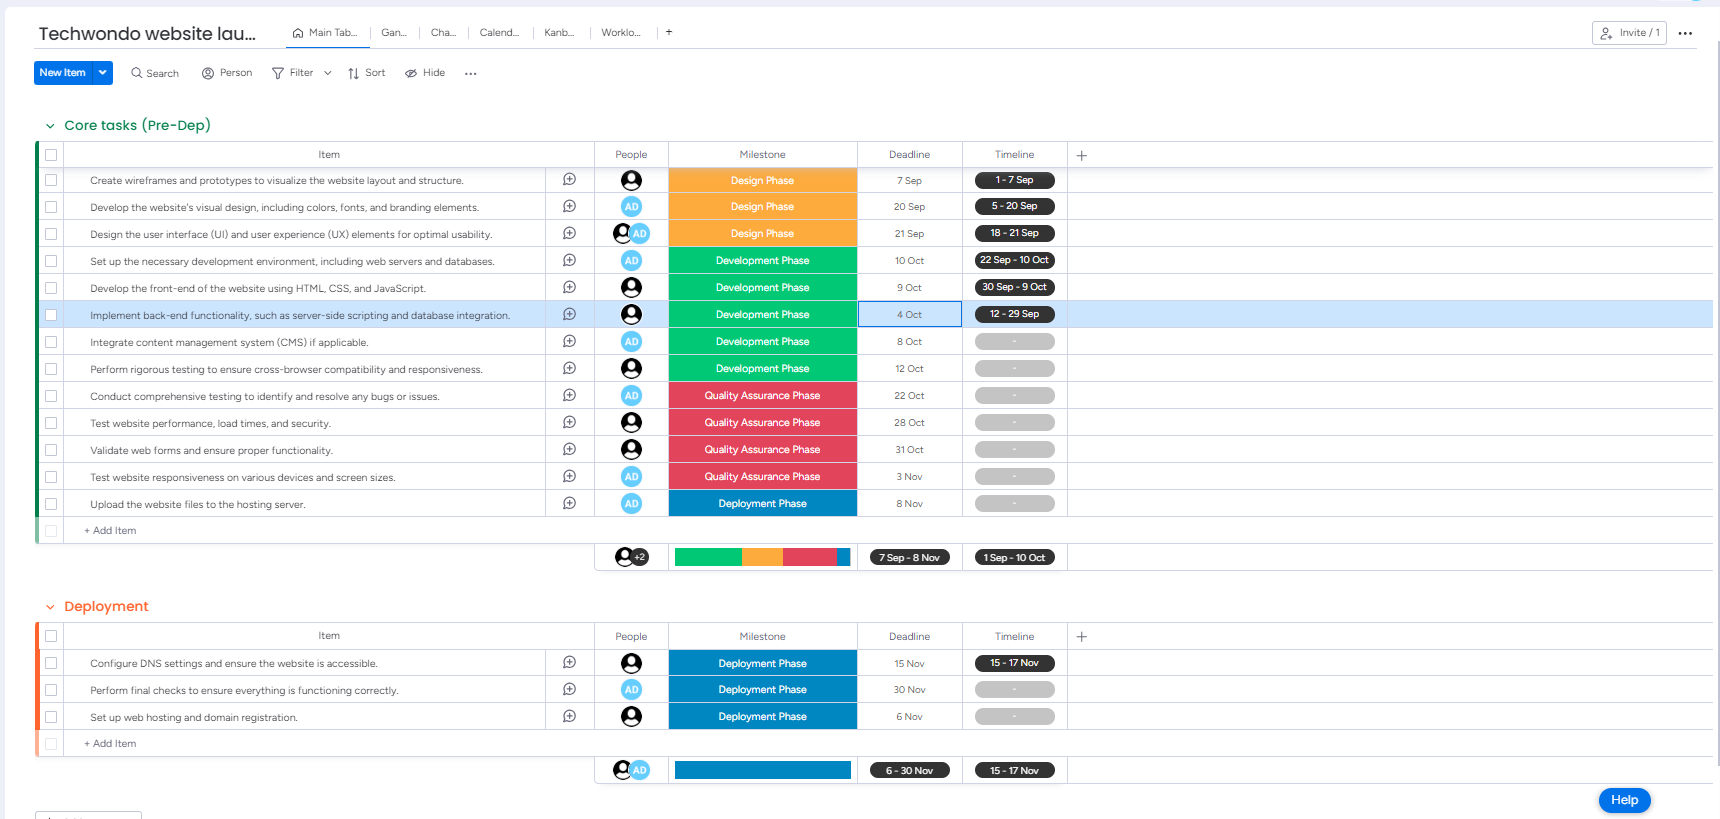
Task: Click the Sort arrows icon
Action: pos(353,73)
